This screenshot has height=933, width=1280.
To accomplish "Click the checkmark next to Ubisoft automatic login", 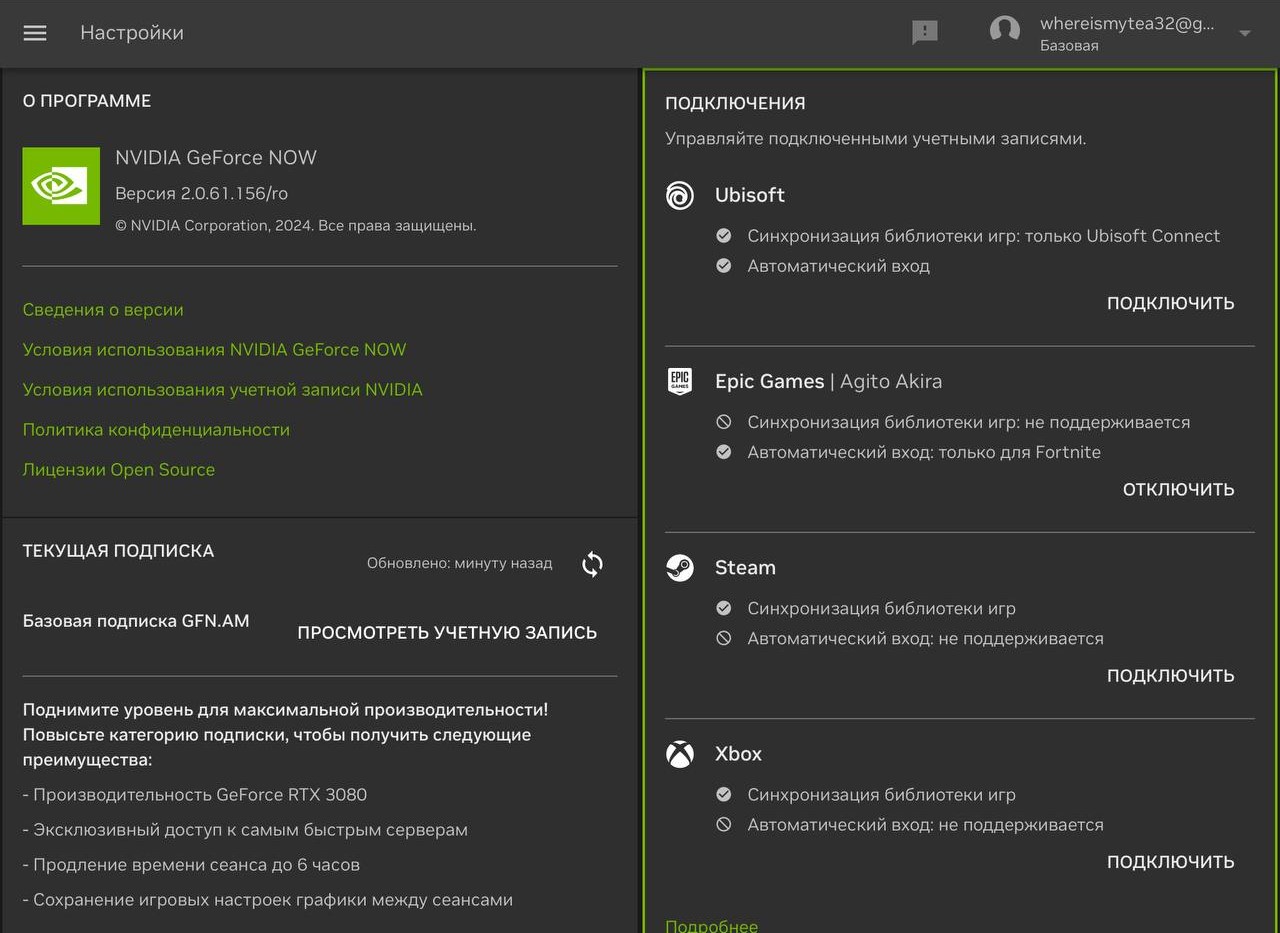I will point(724,266).
